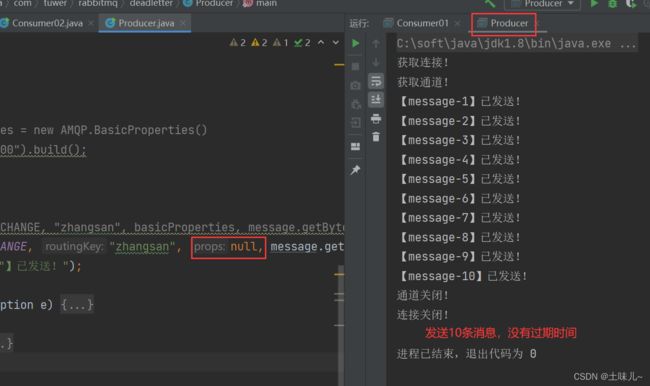Rerun the program with the green run icon
Screen dimensions: 650x386
coord(355,43)
